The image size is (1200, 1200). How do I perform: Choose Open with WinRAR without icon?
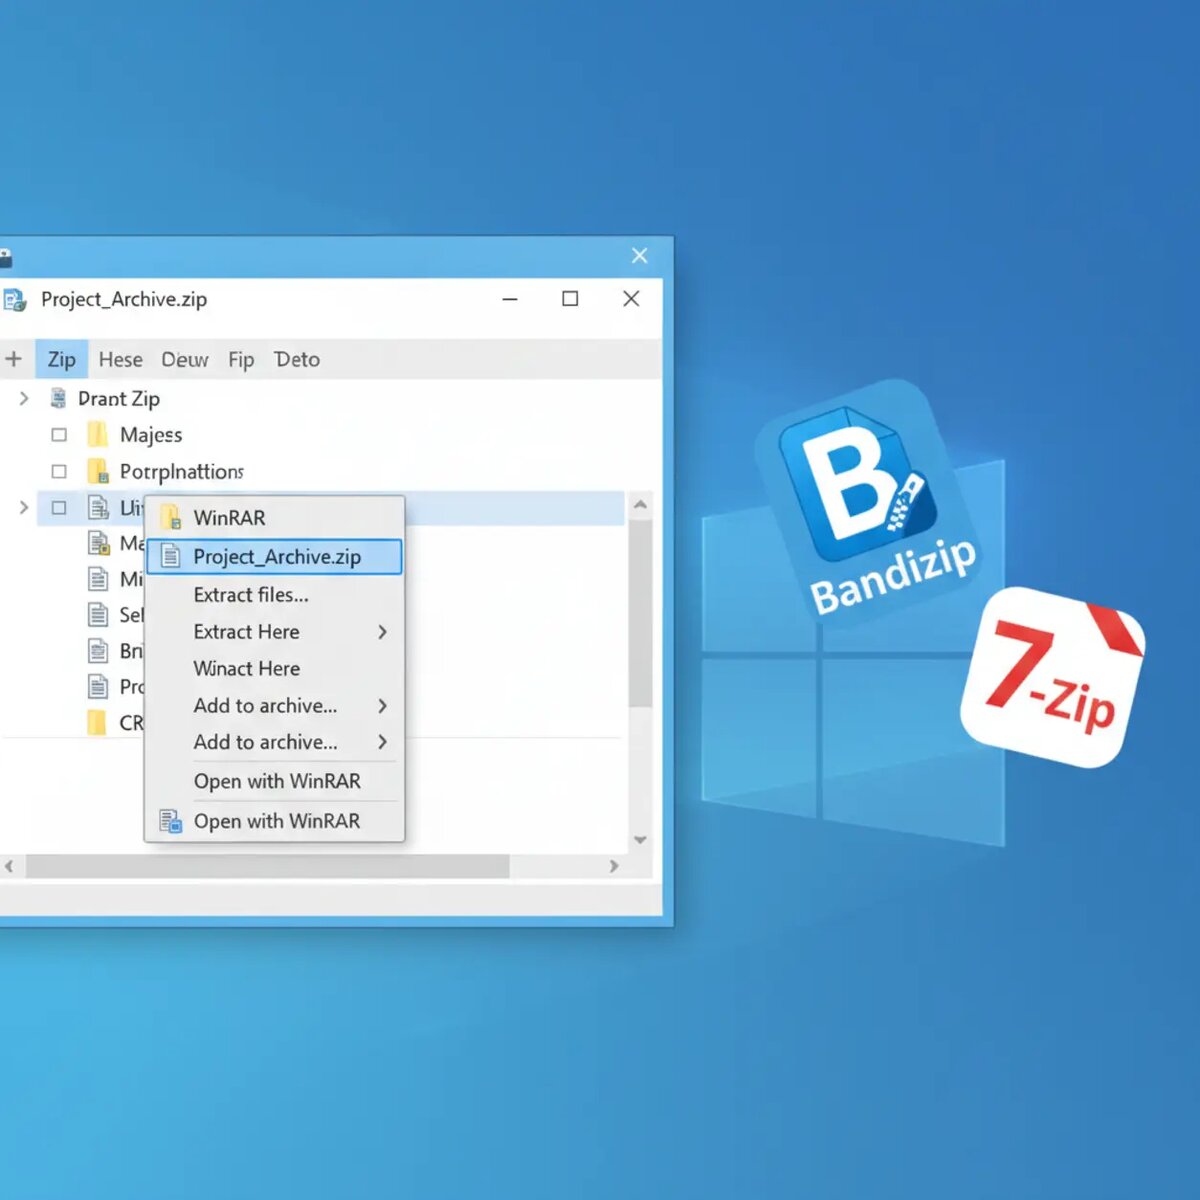click(x=275, y=781)
